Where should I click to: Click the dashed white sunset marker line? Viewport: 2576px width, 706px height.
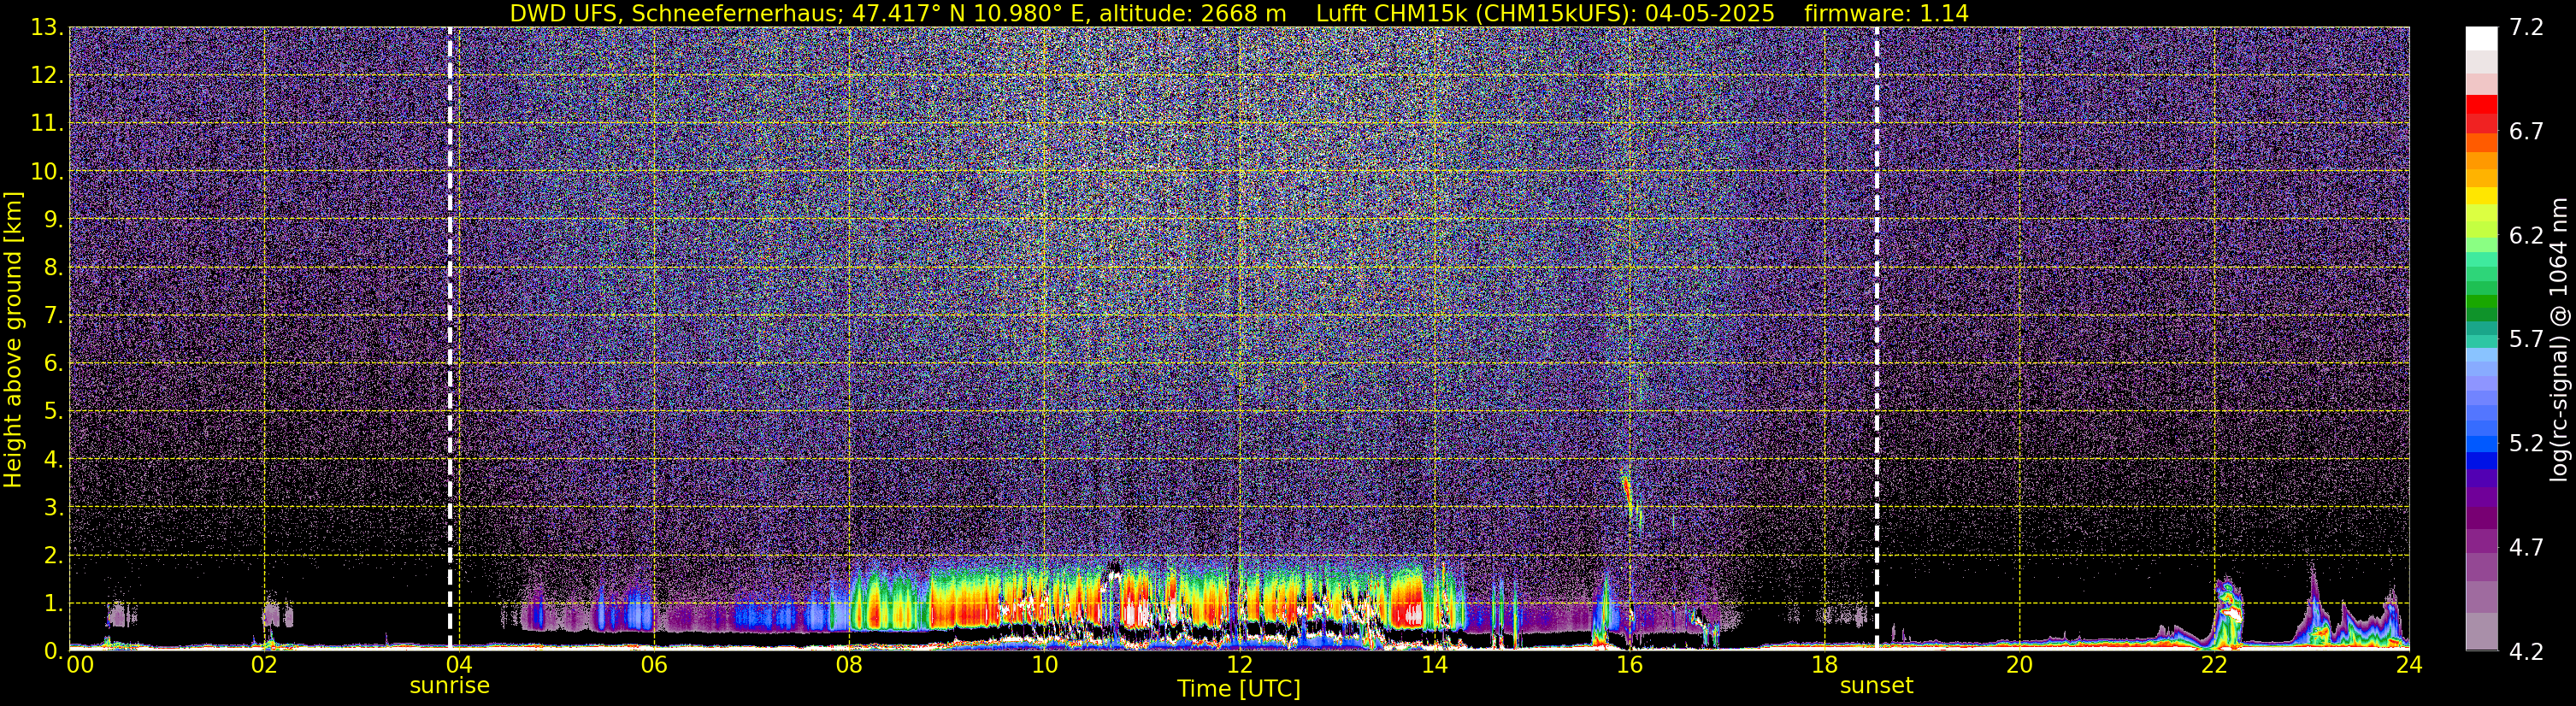1876,338
